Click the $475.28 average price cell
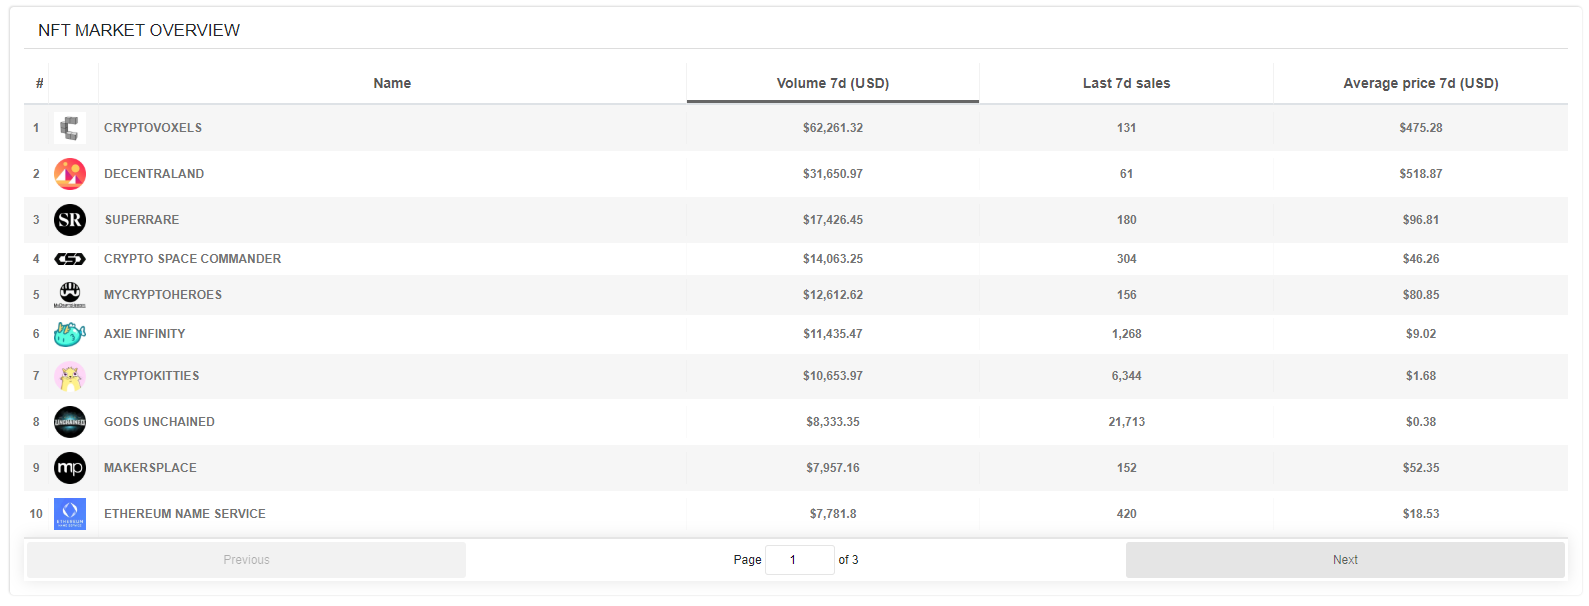The image size is (1589, 606). pyautogui.click(x=1421, y=128)
